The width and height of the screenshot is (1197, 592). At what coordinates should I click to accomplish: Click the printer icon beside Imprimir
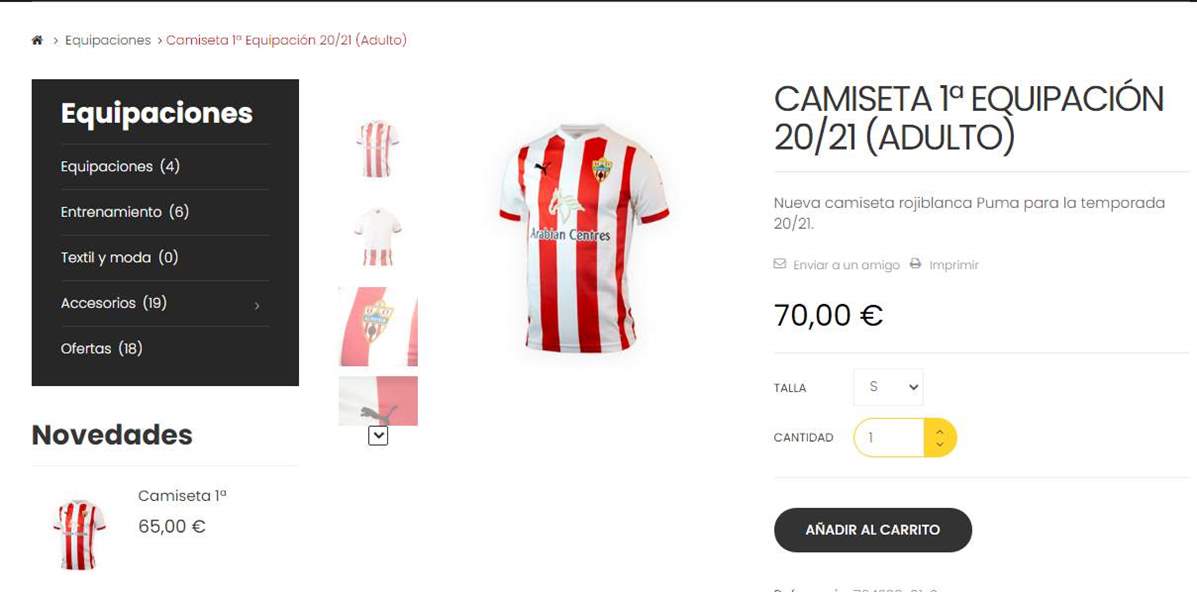tap(915, 264)
